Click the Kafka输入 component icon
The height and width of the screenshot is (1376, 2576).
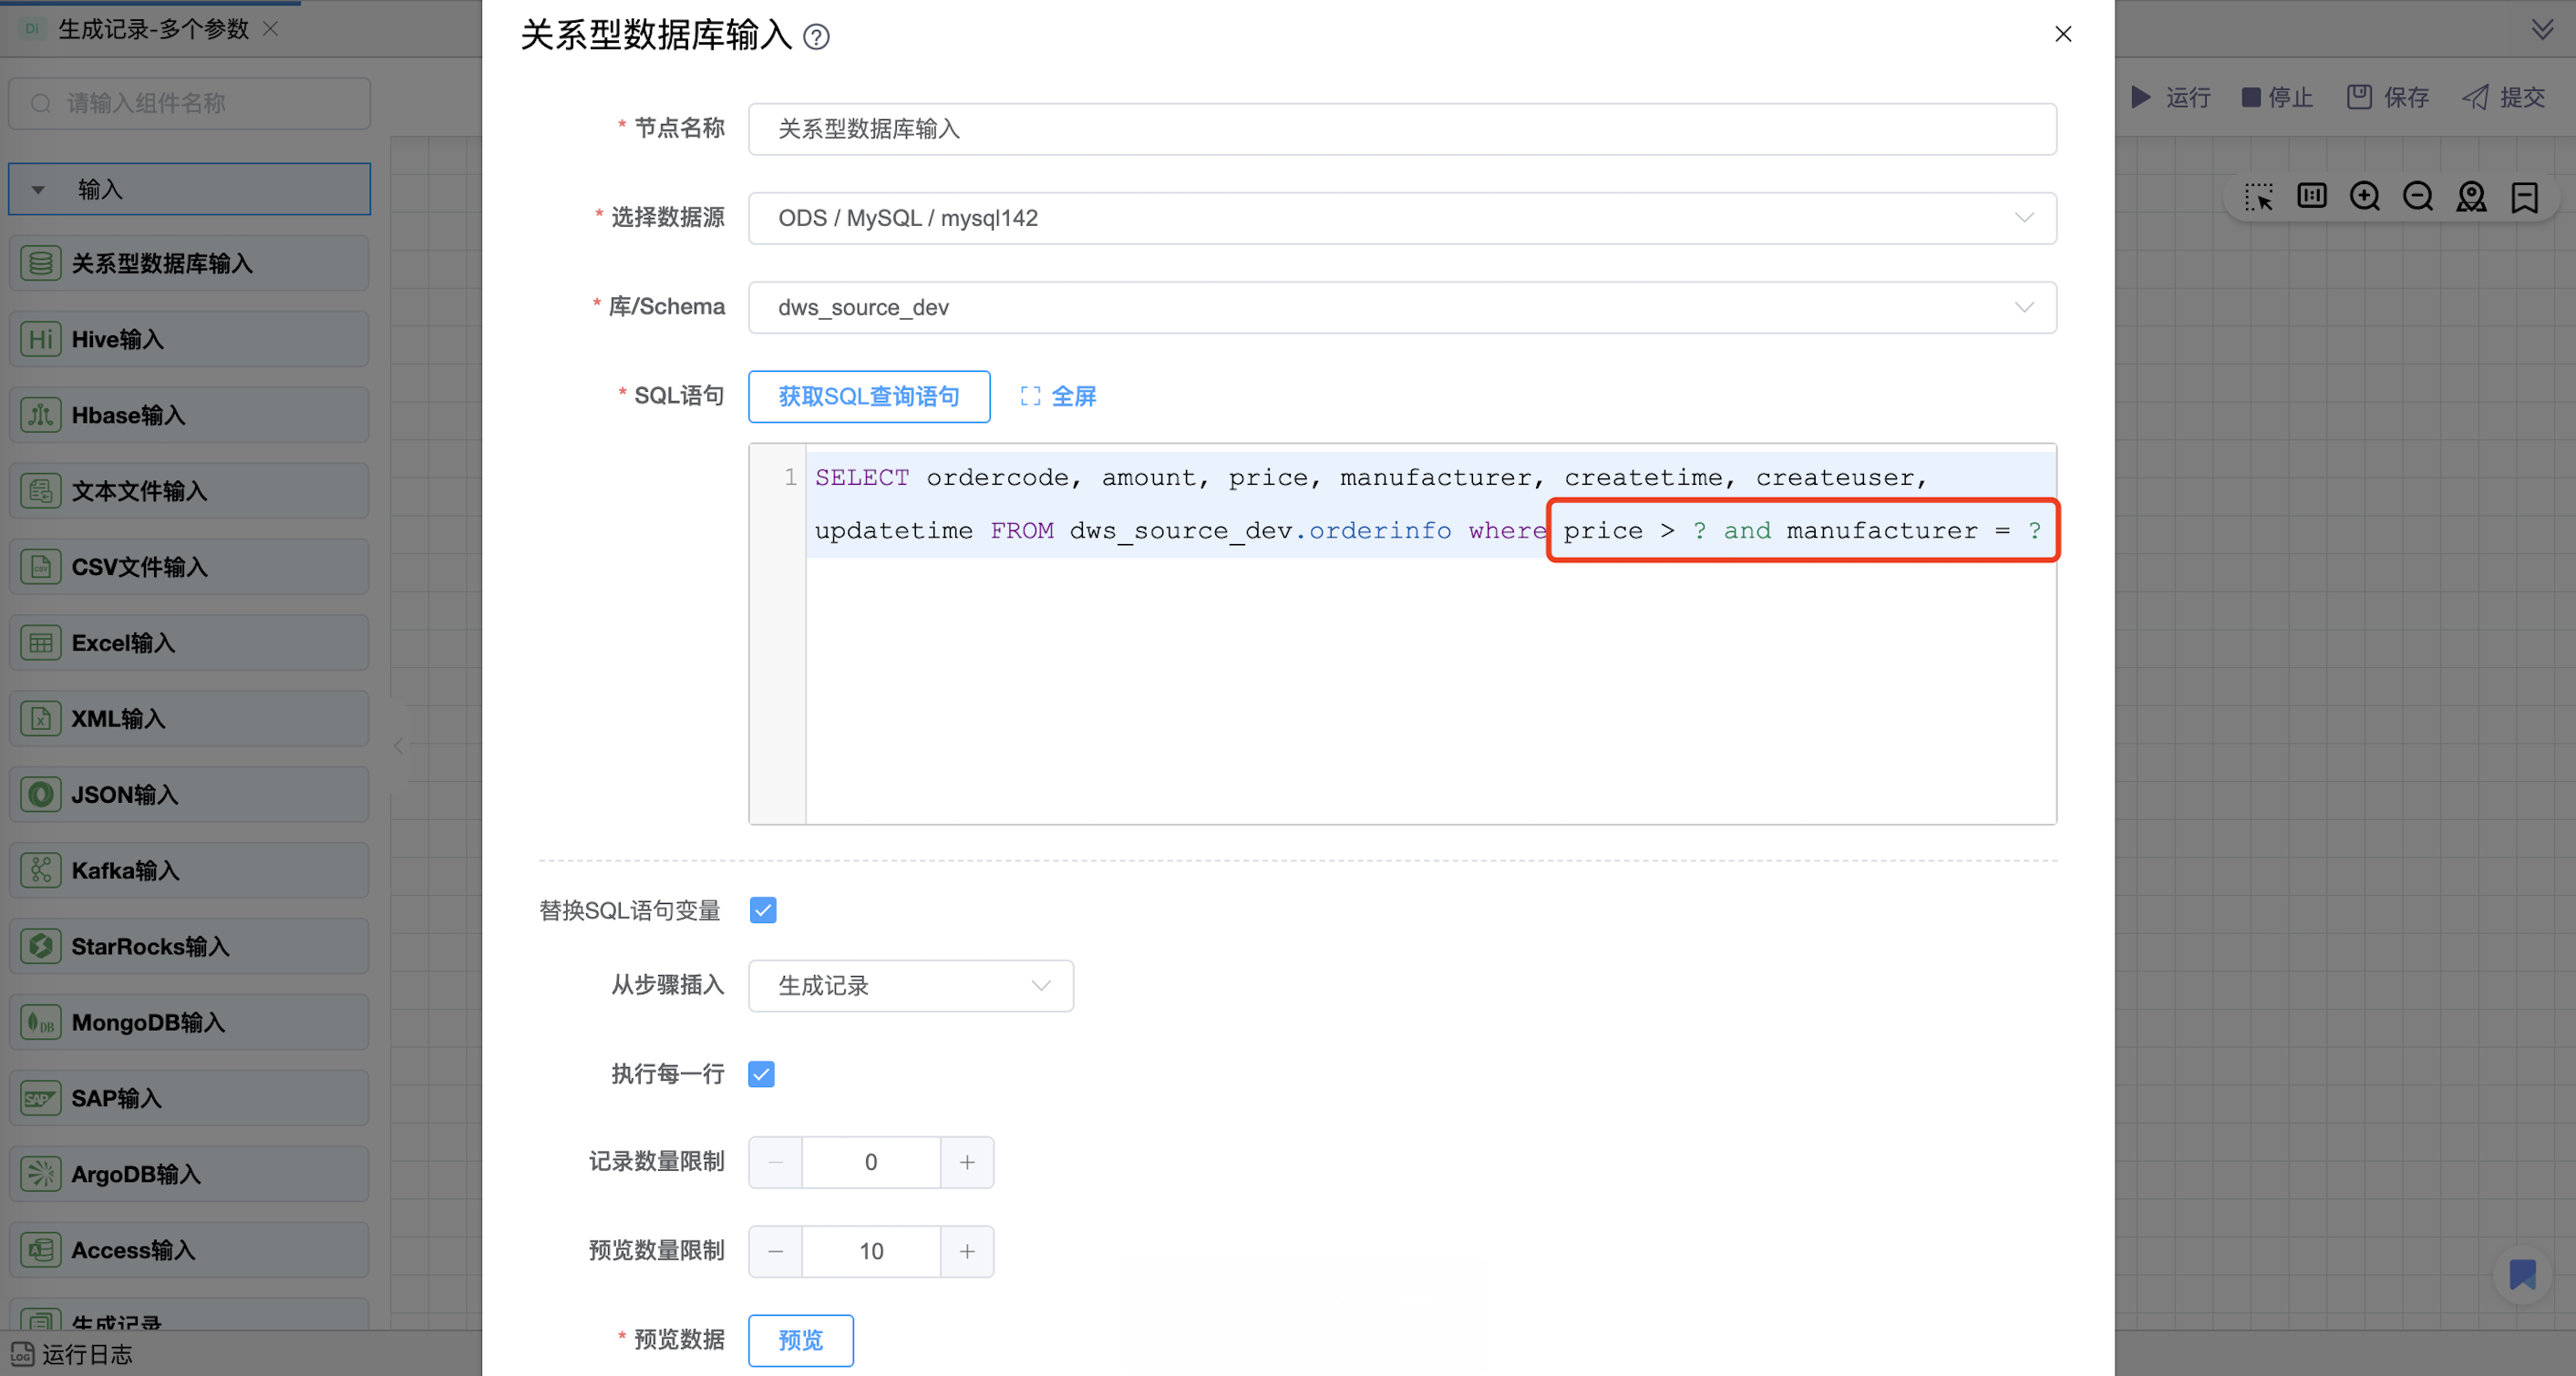[x=41, y=870]
